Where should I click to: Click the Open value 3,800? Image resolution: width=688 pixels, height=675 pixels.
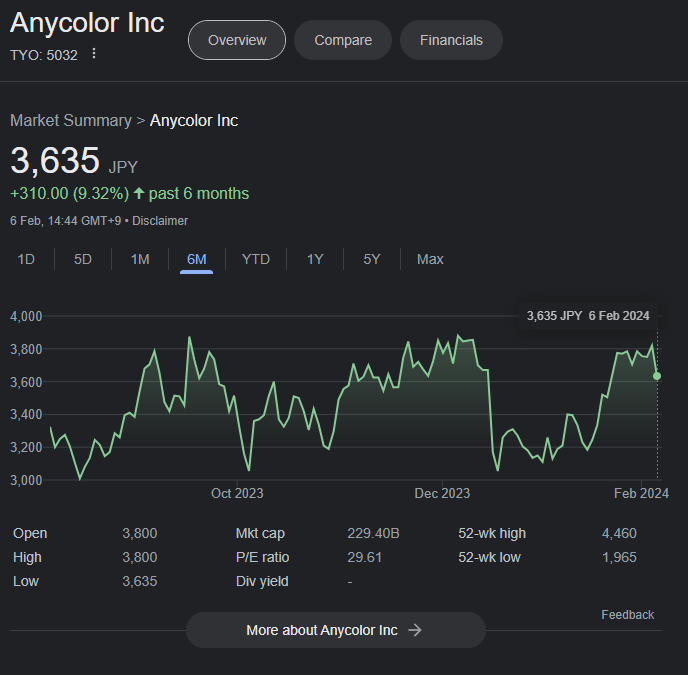pos(140,533)
